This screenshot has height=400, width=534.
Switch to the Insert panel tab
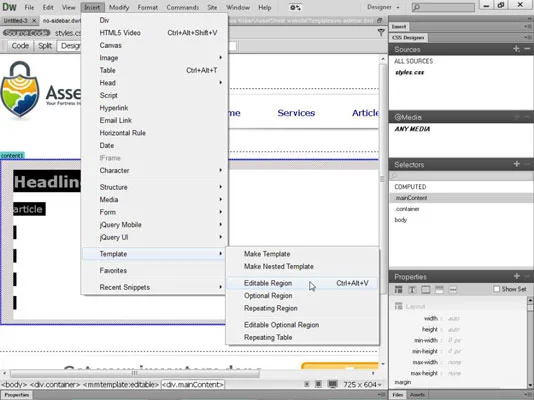(x=399, y=27)
